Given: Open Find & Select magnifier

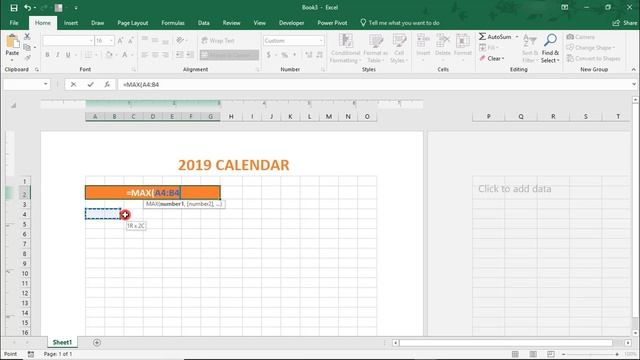Looking at the screenshot, I should [x=550, y=40].
